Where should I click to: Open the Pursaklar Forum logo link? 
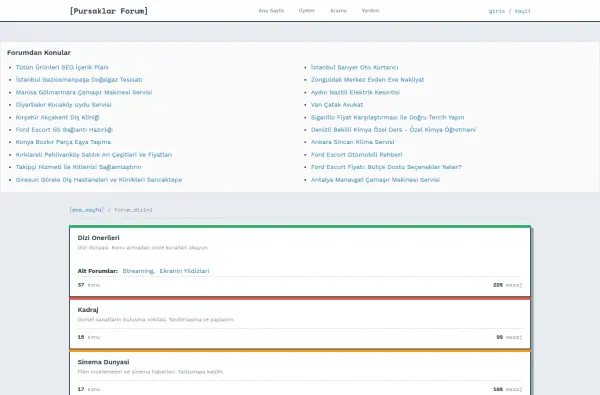pos(109,11)
